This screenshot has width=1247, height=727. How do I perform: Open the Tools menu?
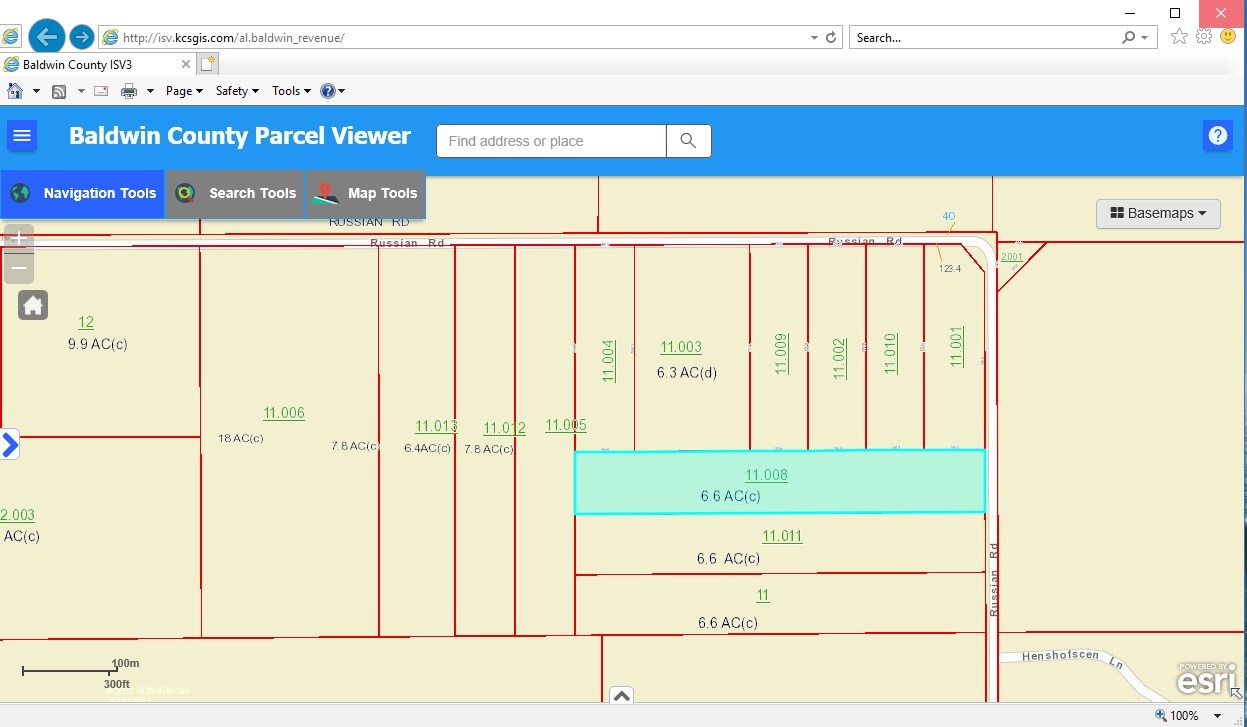coord(291,91)
